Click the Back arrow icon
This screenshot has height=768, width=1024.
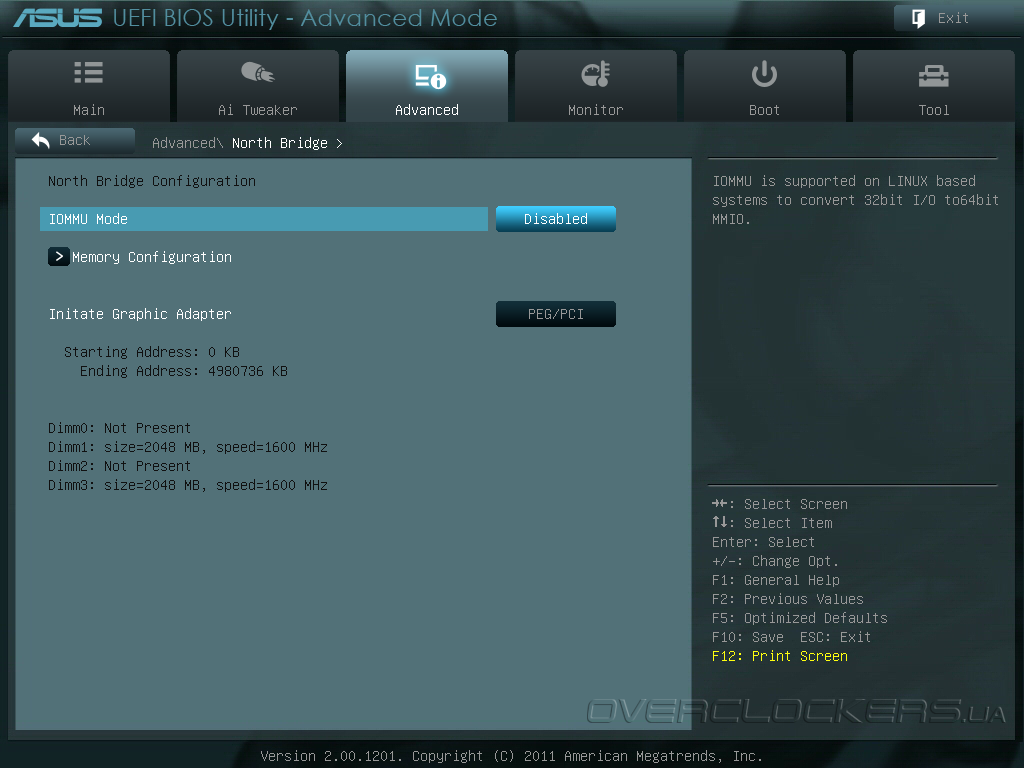click(x=40, y=140)
